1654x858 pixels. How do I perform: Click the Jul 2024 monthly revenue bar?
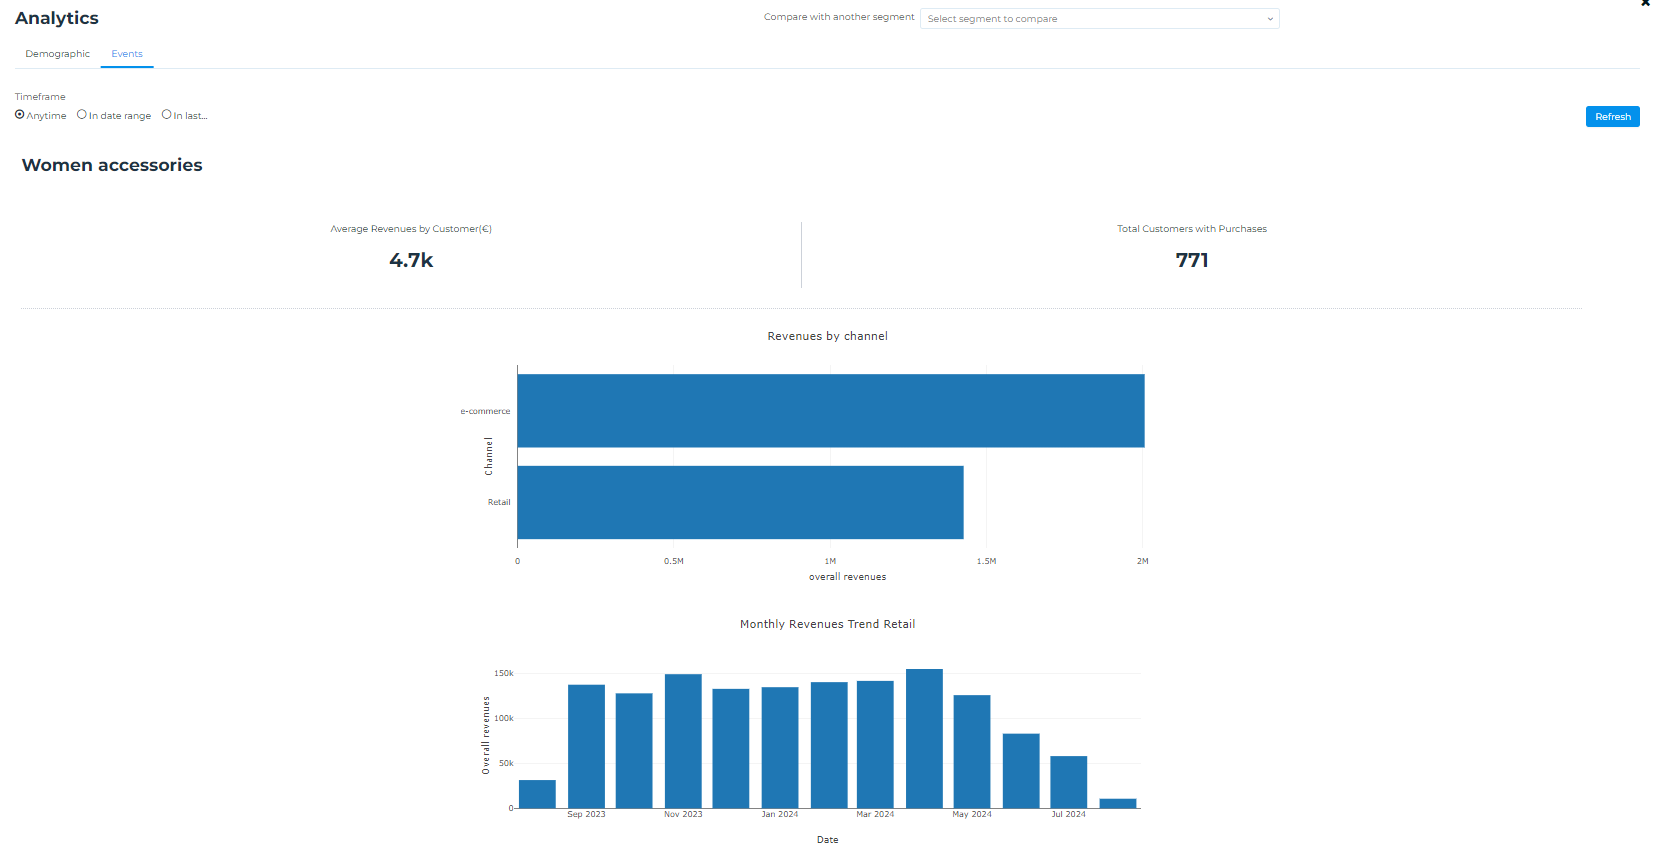(1068, 782)
